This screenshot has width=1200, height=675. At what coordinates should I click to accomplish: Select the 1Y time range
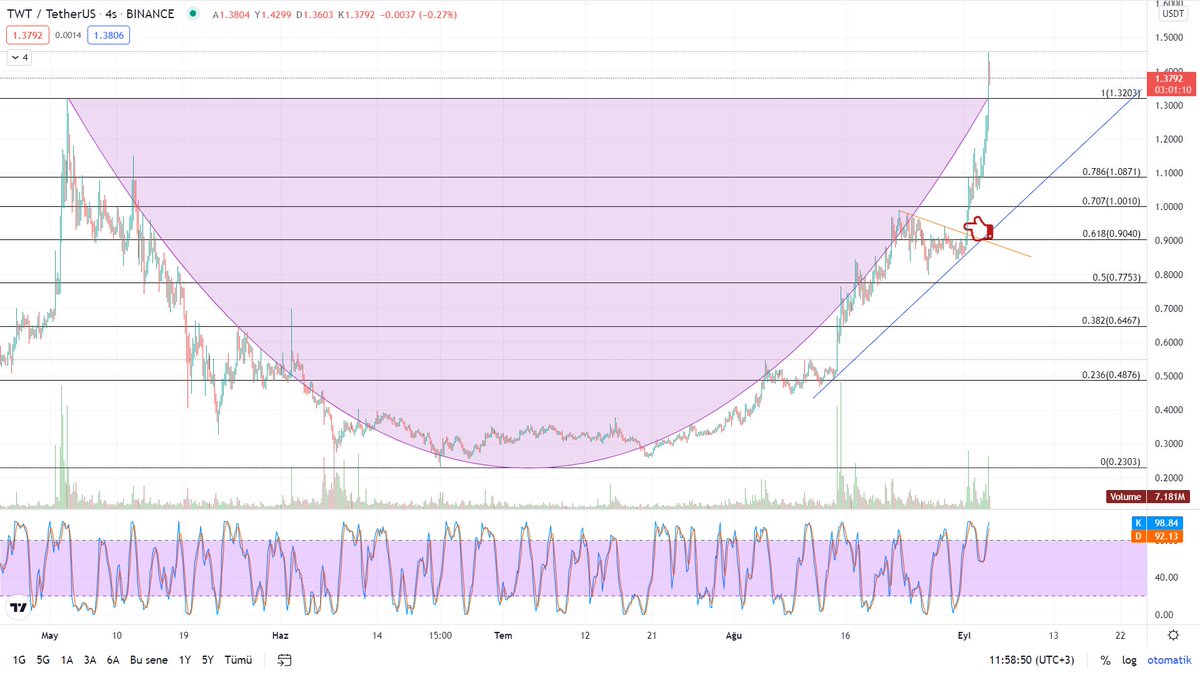[185, 660]
